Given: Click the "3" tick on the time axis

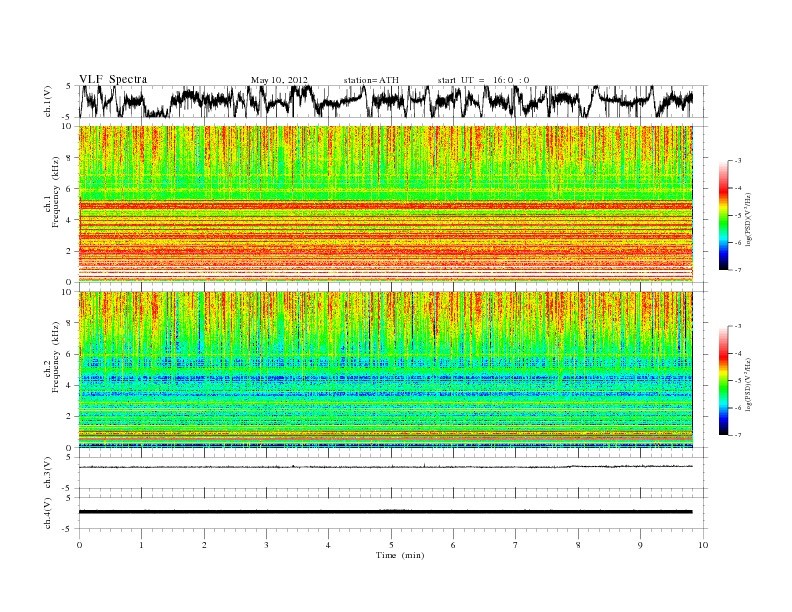Looking at the screenshot, I should click(x=266, y=545).
